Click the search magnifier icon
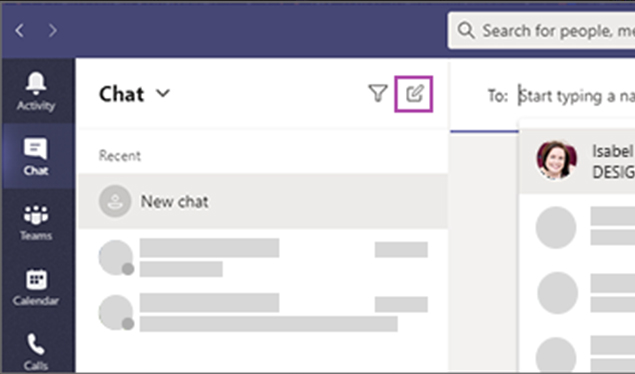The height and width of the screenshot is (374, 635). 466,30
